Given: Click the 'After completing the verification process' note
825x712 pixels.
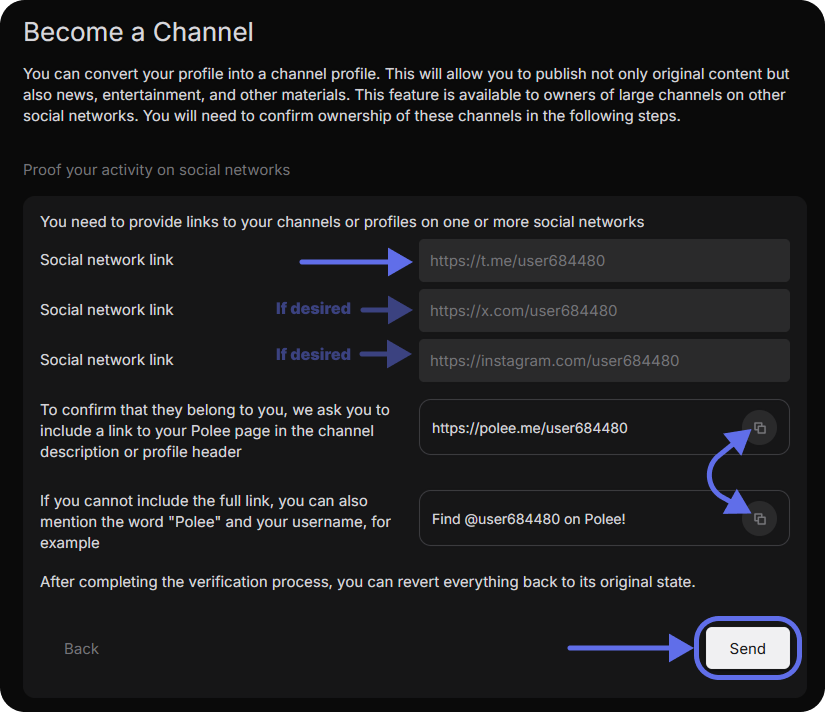Looking at the screenshot, I should coord(368,581).
